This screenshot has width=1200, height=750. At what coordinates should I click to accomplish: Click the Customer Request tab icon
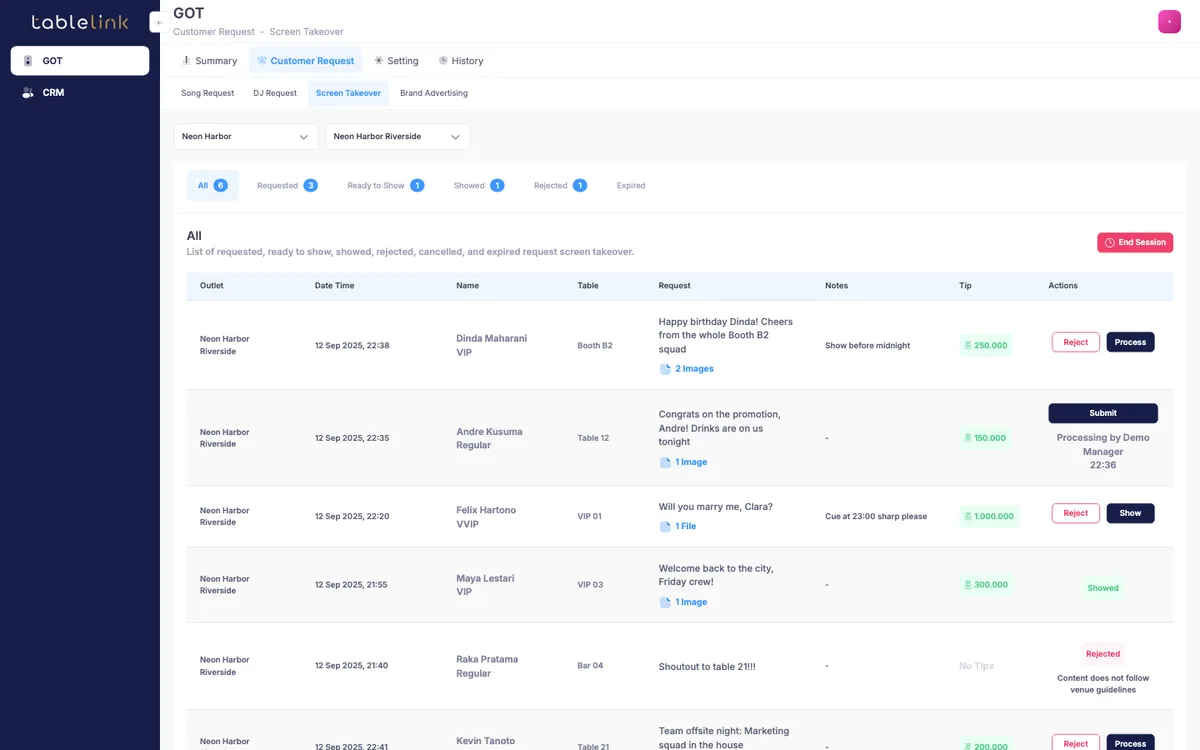click(262, 61)
